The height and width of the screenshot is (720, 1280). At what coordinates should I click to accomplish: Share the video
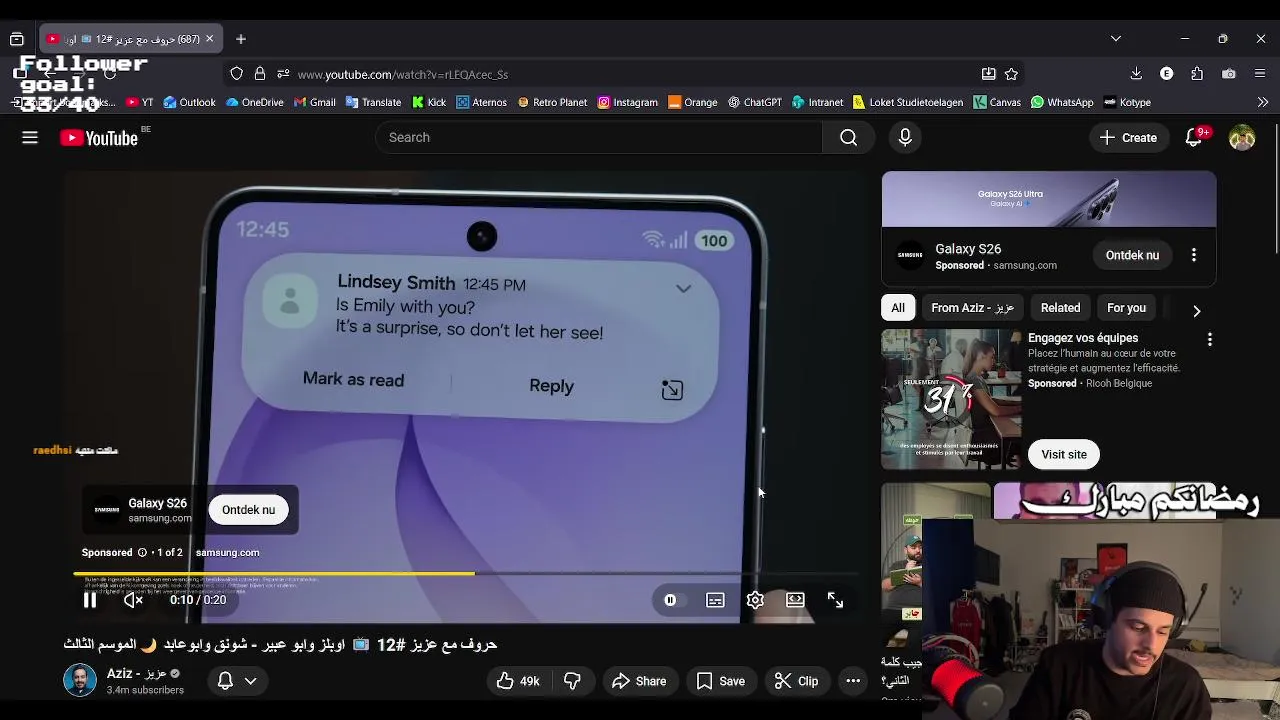[x=639, y=681]
